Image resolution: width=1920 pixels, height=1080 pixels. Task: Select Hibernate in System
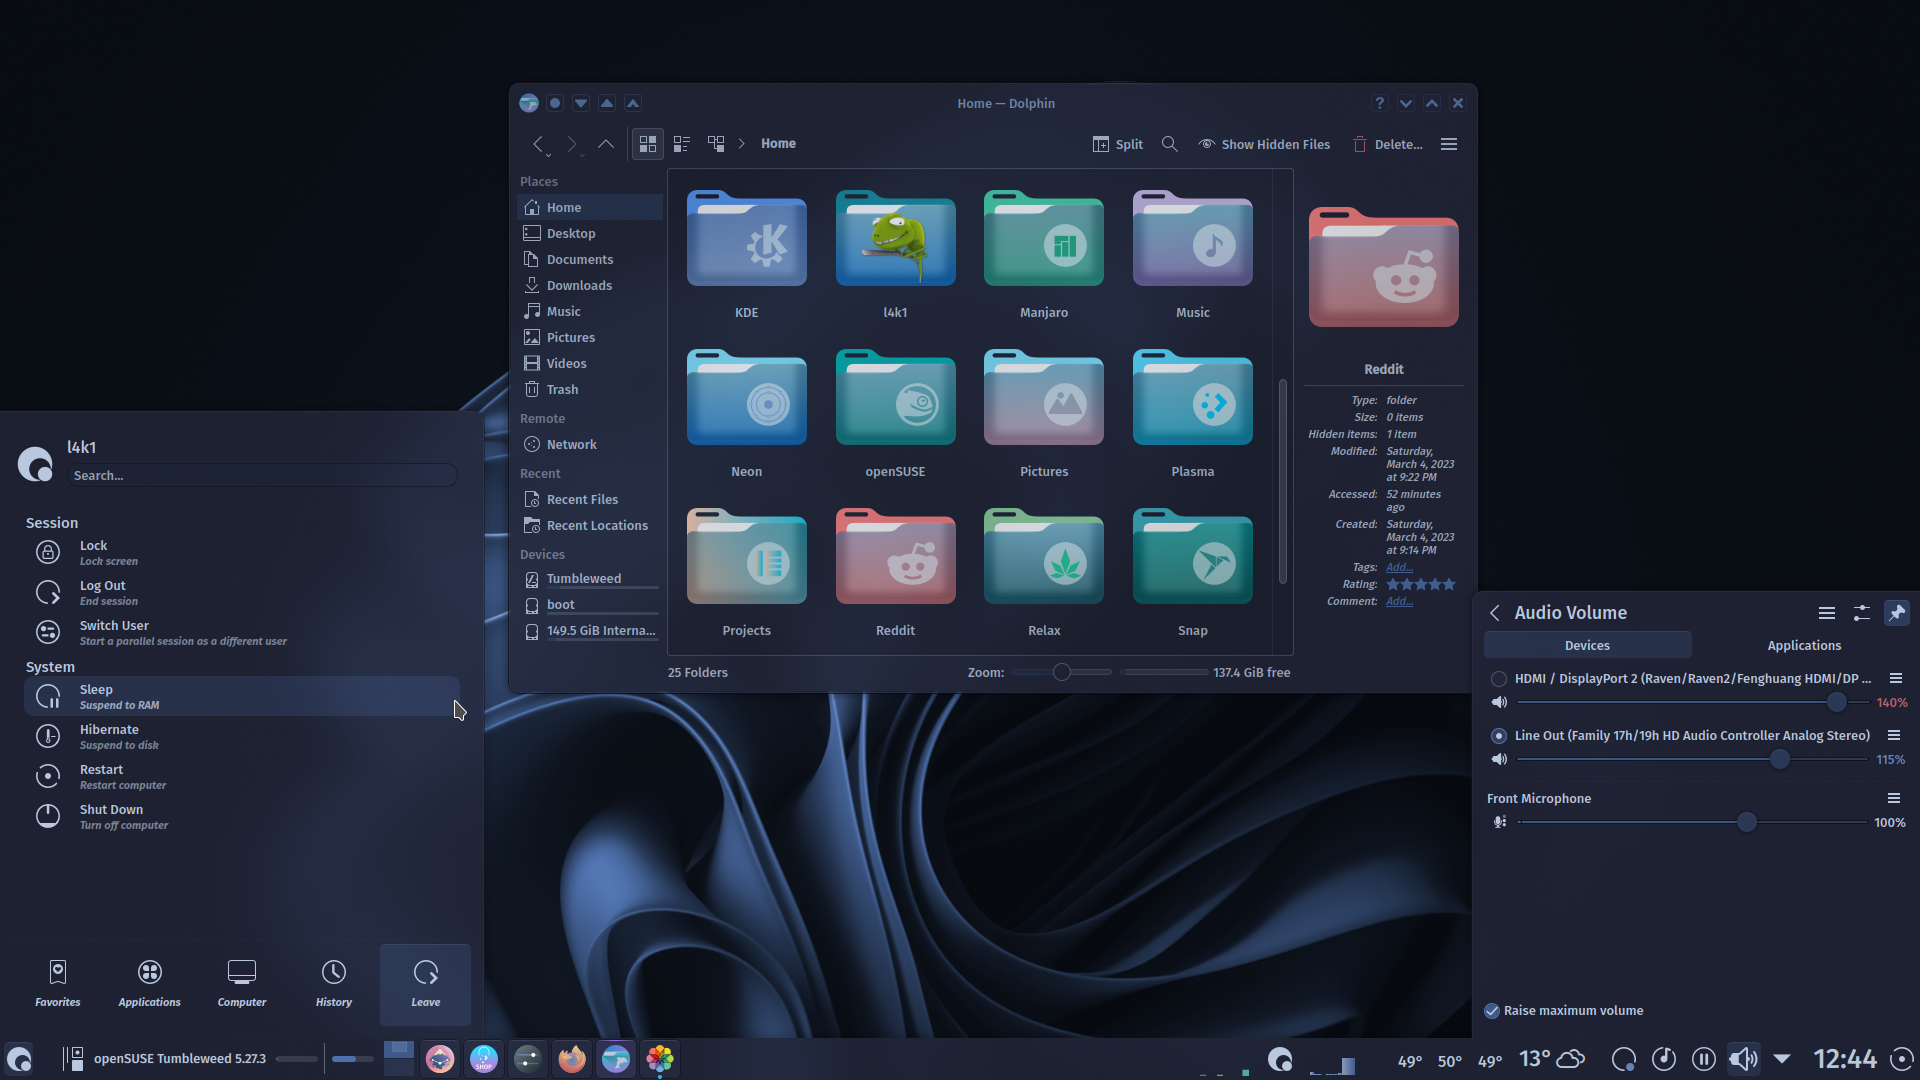[x=241, y=737]
